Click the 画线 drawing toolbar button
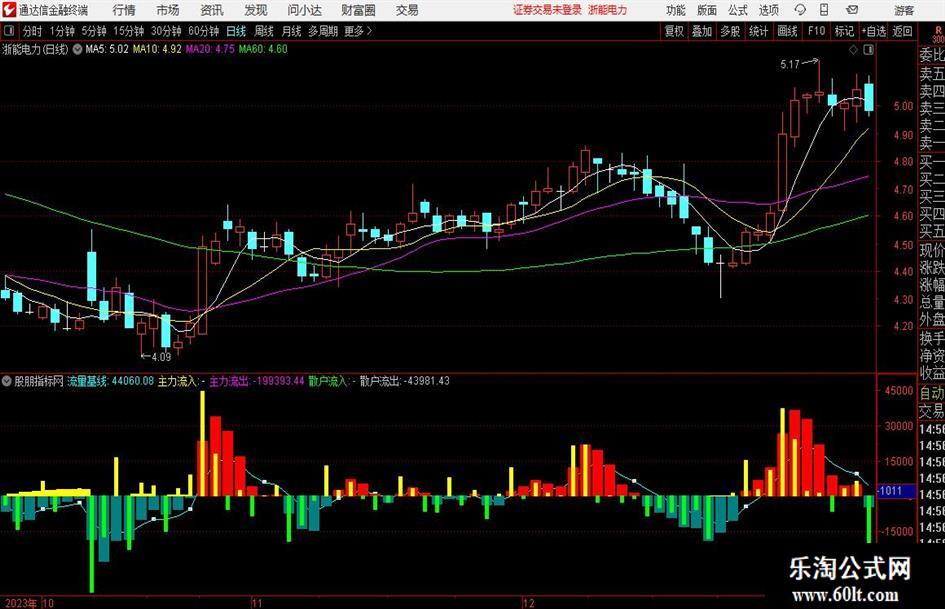Screen dimensions: 945x609 [788, 31]
